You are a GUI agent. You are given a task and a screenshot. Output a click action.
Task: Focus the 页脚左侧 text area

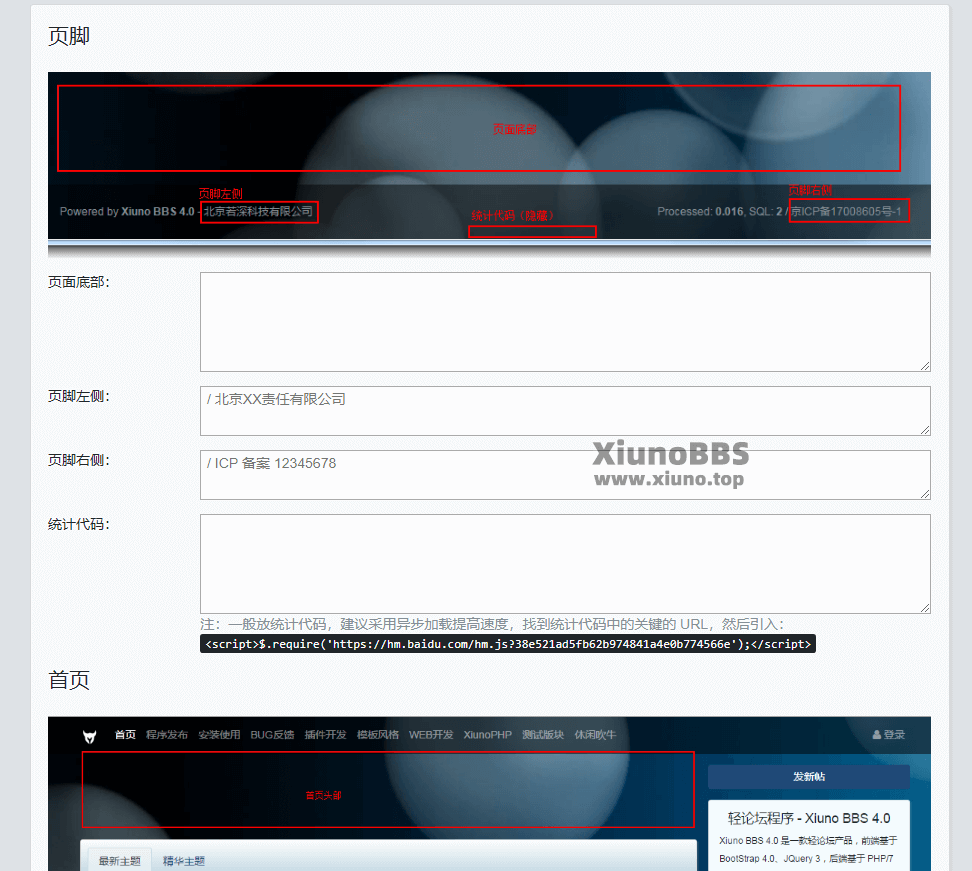565,410
